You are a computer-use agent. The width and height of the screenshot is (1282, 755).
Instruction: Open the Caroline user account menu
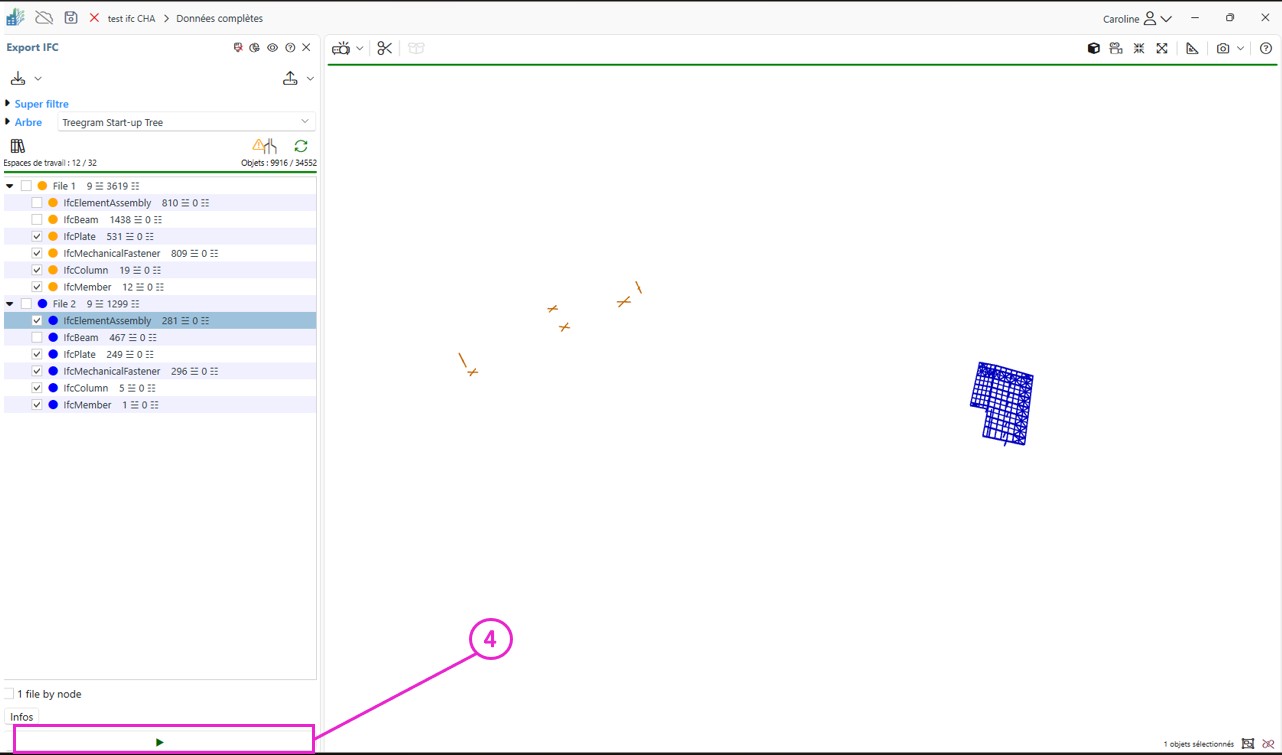[1137, 19]
